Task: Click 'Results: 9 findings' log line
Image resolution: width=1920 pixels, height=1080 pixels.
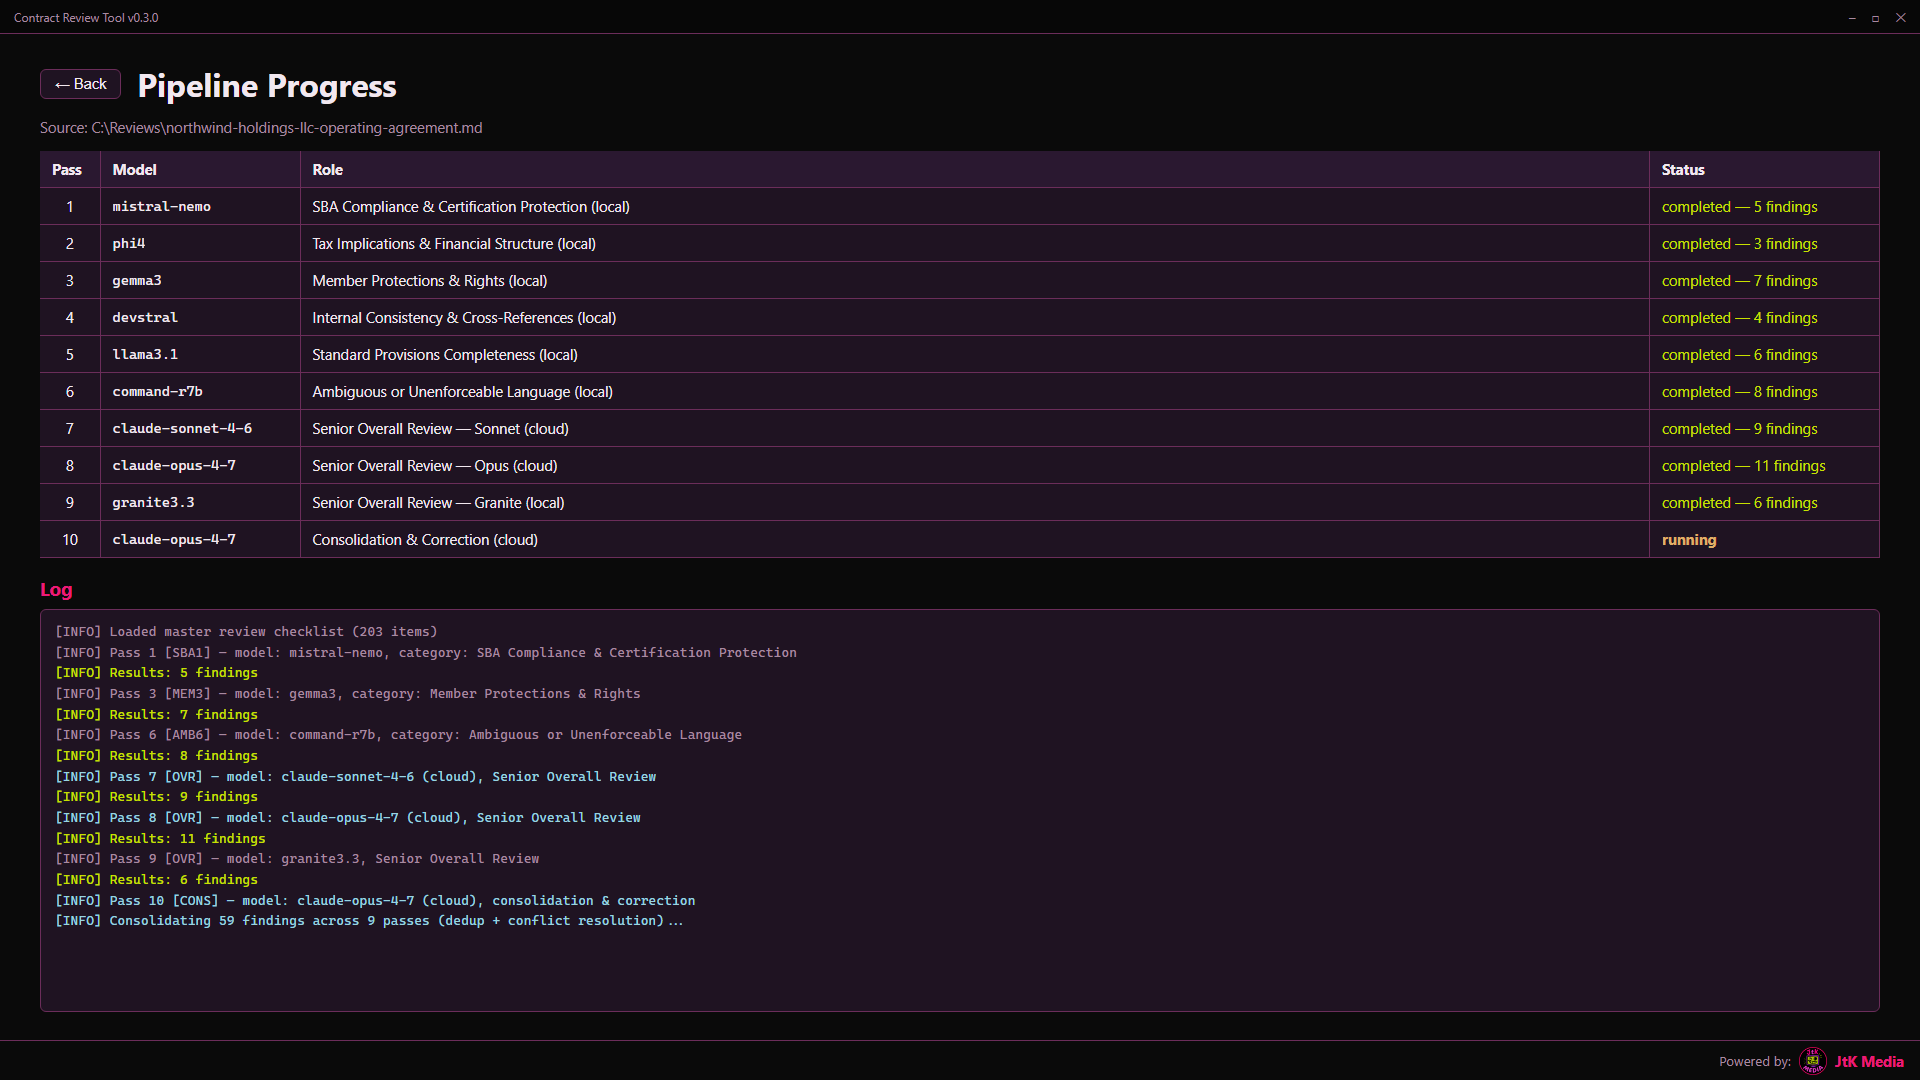Action: point(156,797)
